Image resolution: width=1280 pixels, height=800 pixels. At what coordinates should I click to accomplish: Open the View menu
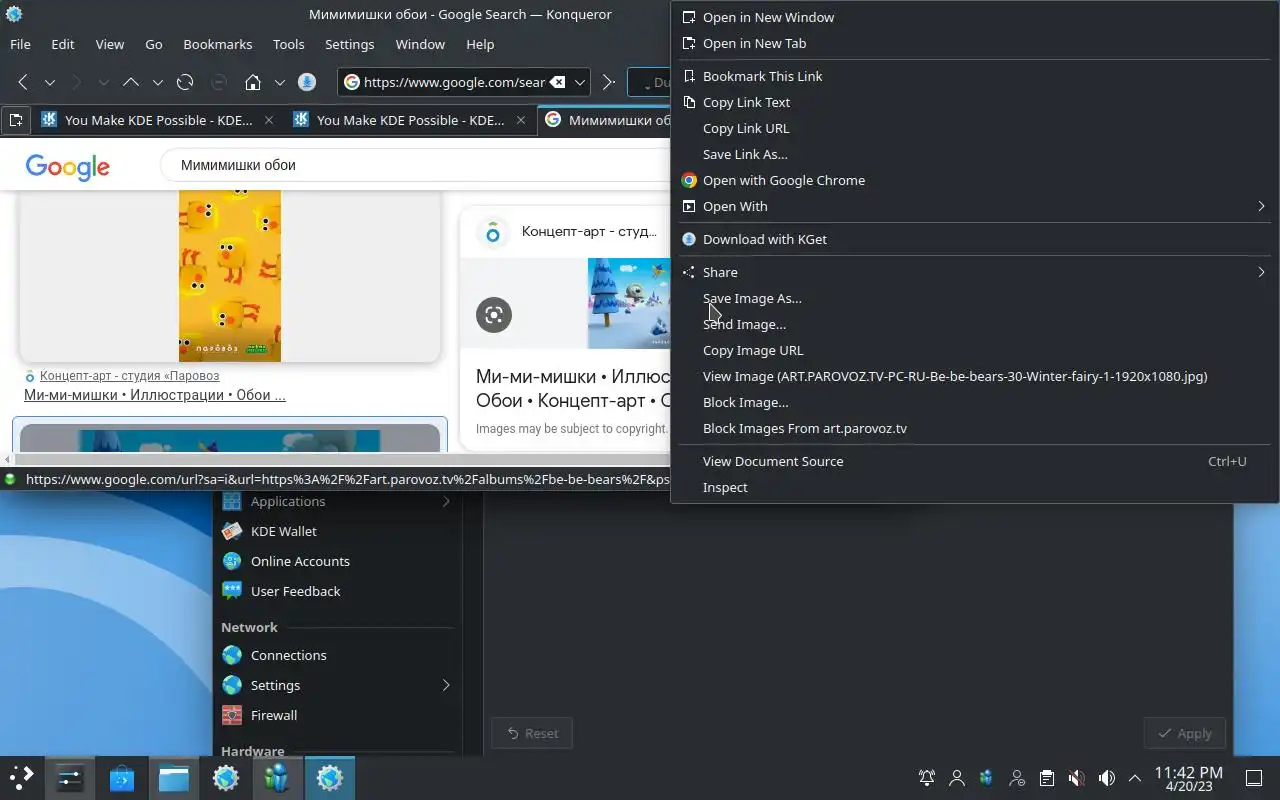[110, 44]
